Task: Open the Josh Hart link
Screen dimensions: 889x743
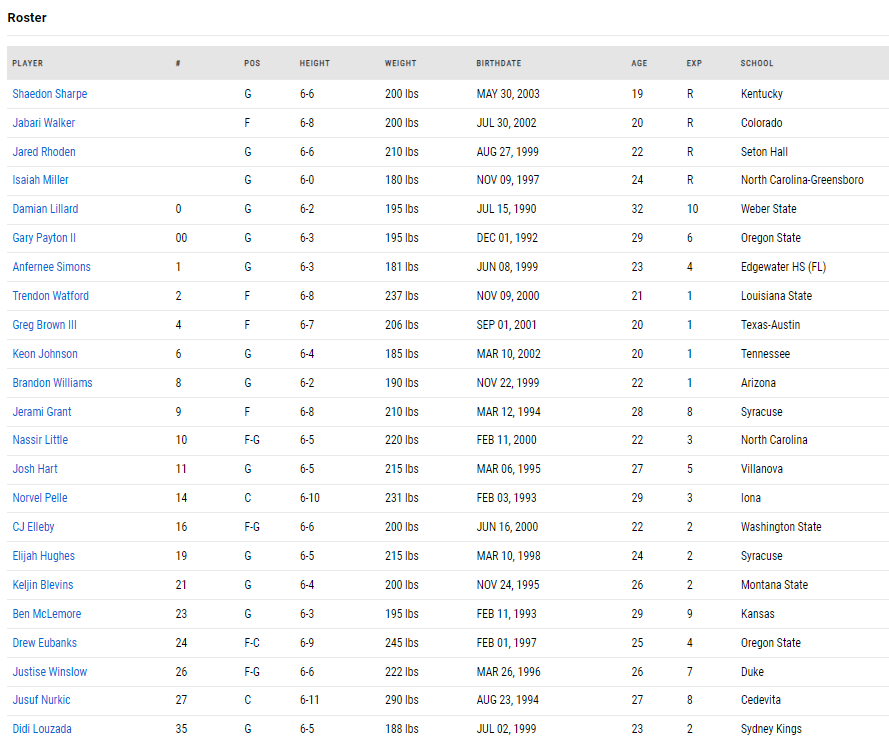Action: pos(35,469)
